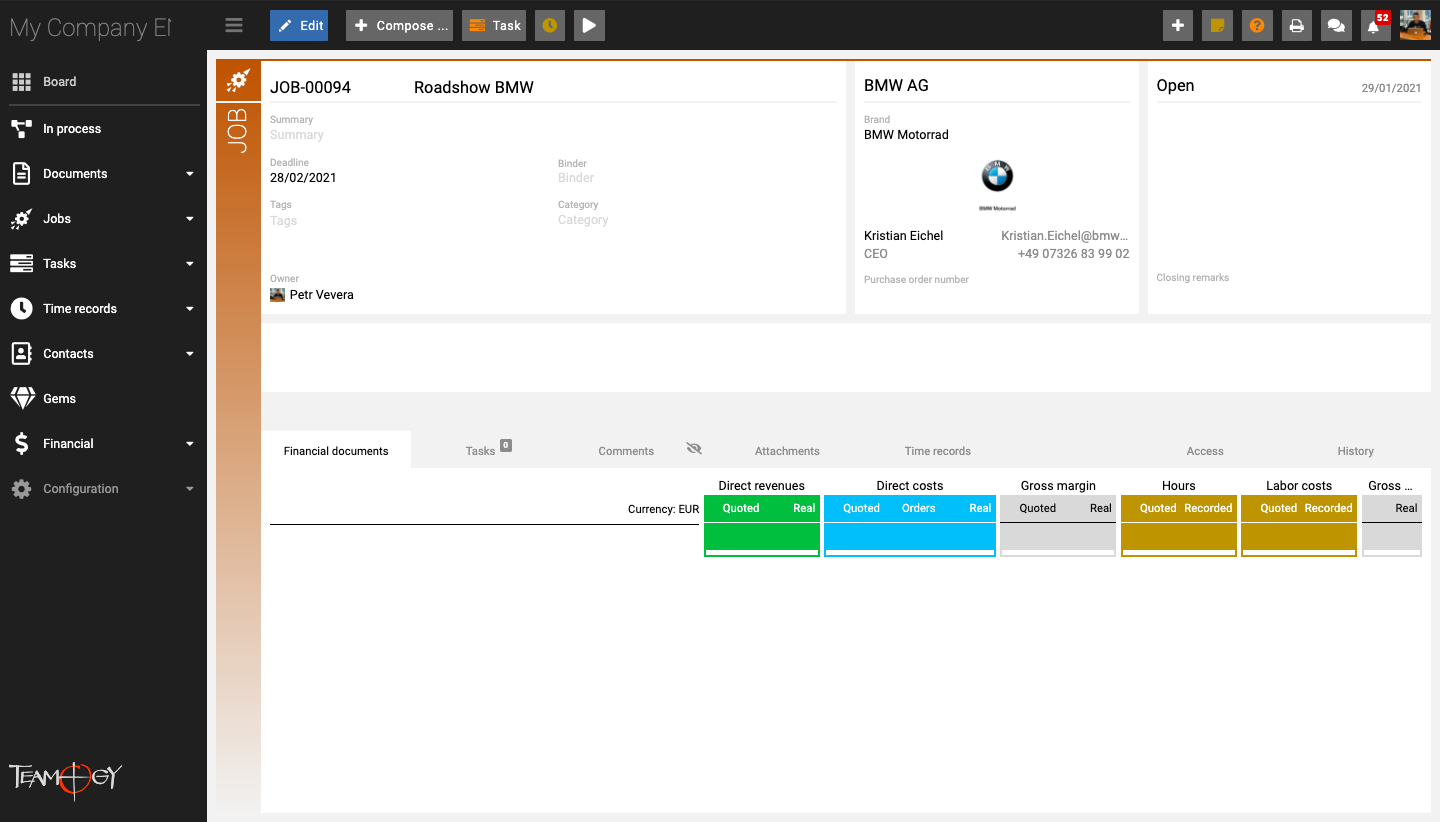Click the Time records clock icon

tap(22, 309)
